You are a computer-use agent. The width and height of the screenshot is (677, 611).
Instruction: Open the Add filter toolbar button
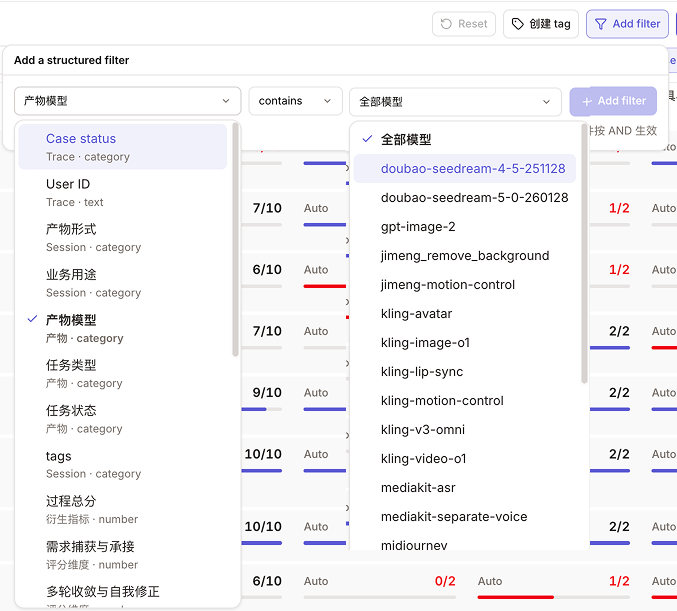pos(627,24)
